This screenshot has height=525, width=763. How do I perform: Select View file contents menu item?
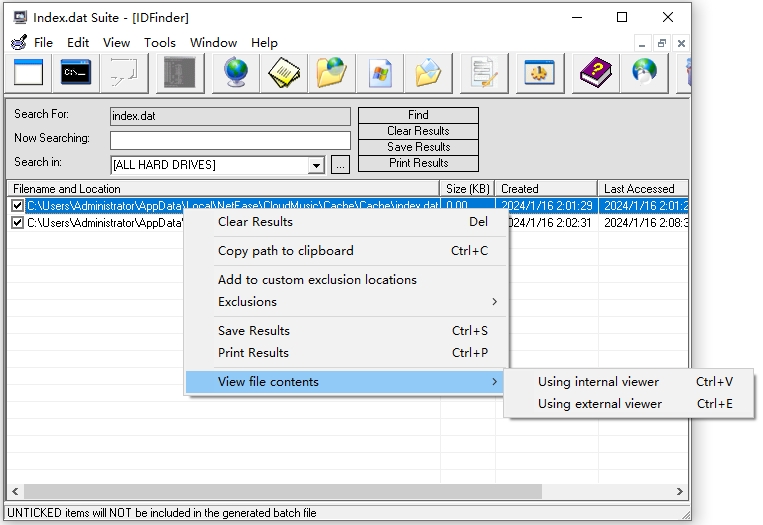click(346, 382)
